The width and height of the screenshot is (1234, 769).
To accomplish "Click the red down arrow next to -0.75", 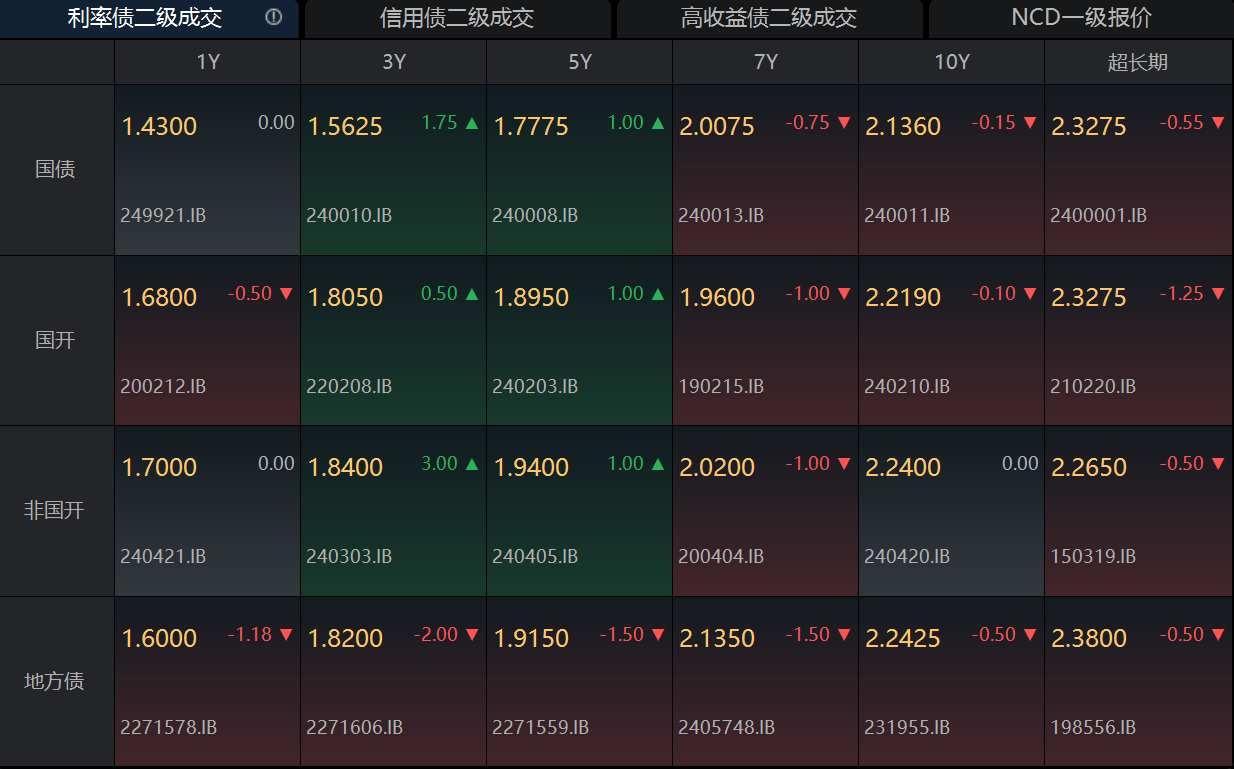I will 844,123.
